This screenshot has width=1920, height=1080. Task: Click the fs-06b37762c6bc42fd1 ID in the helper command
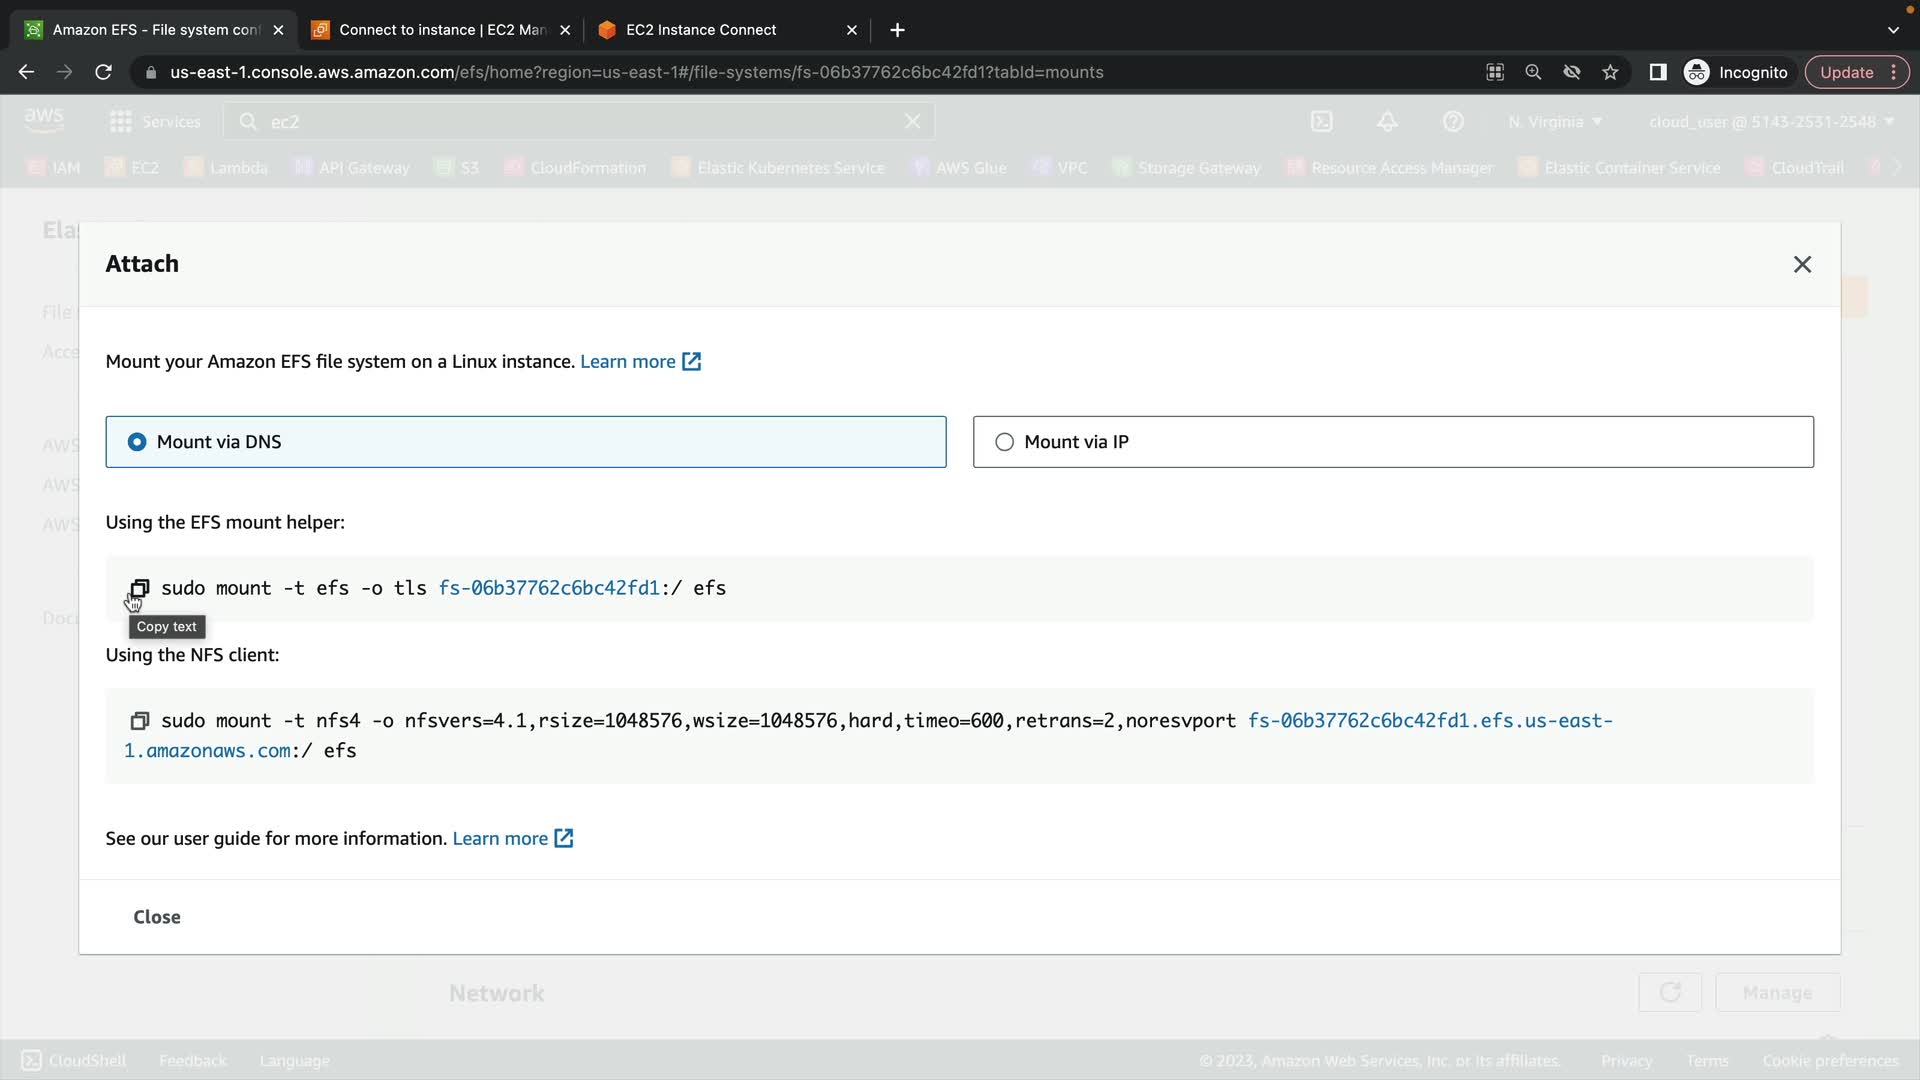[x=549, y=588]
